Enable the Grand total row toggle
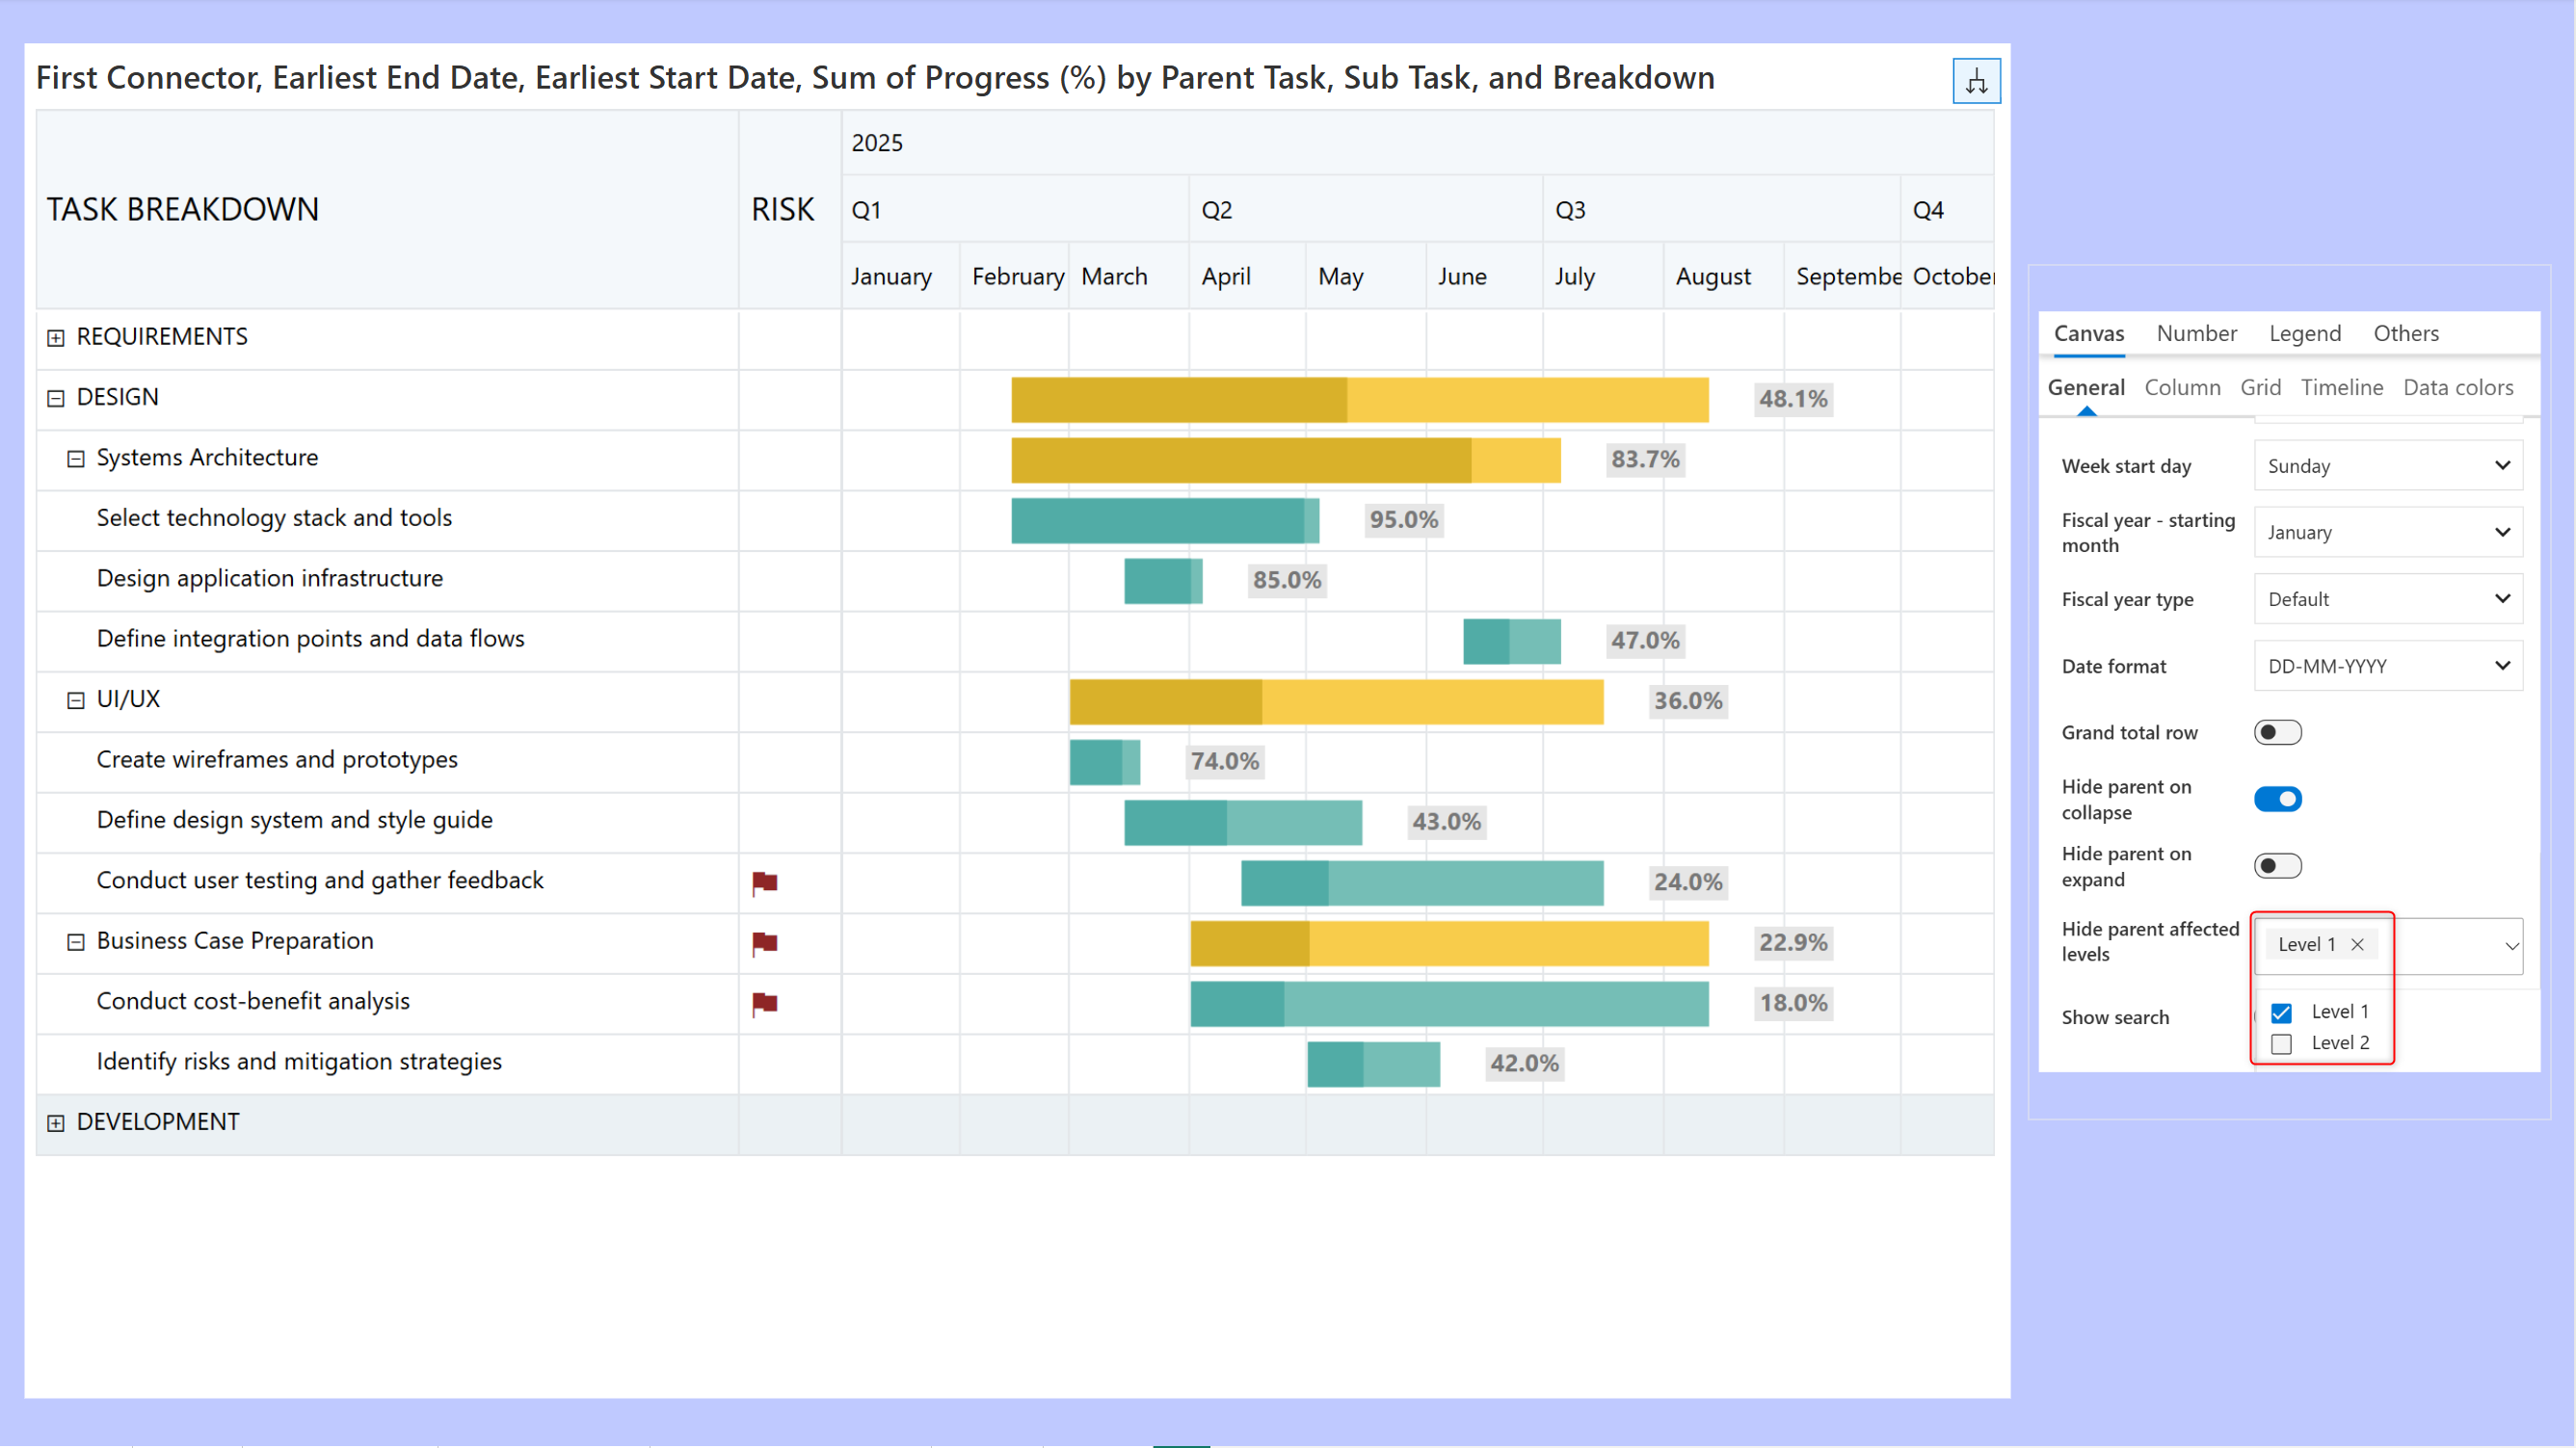 pyautogui.click(x=2277, y=733)
